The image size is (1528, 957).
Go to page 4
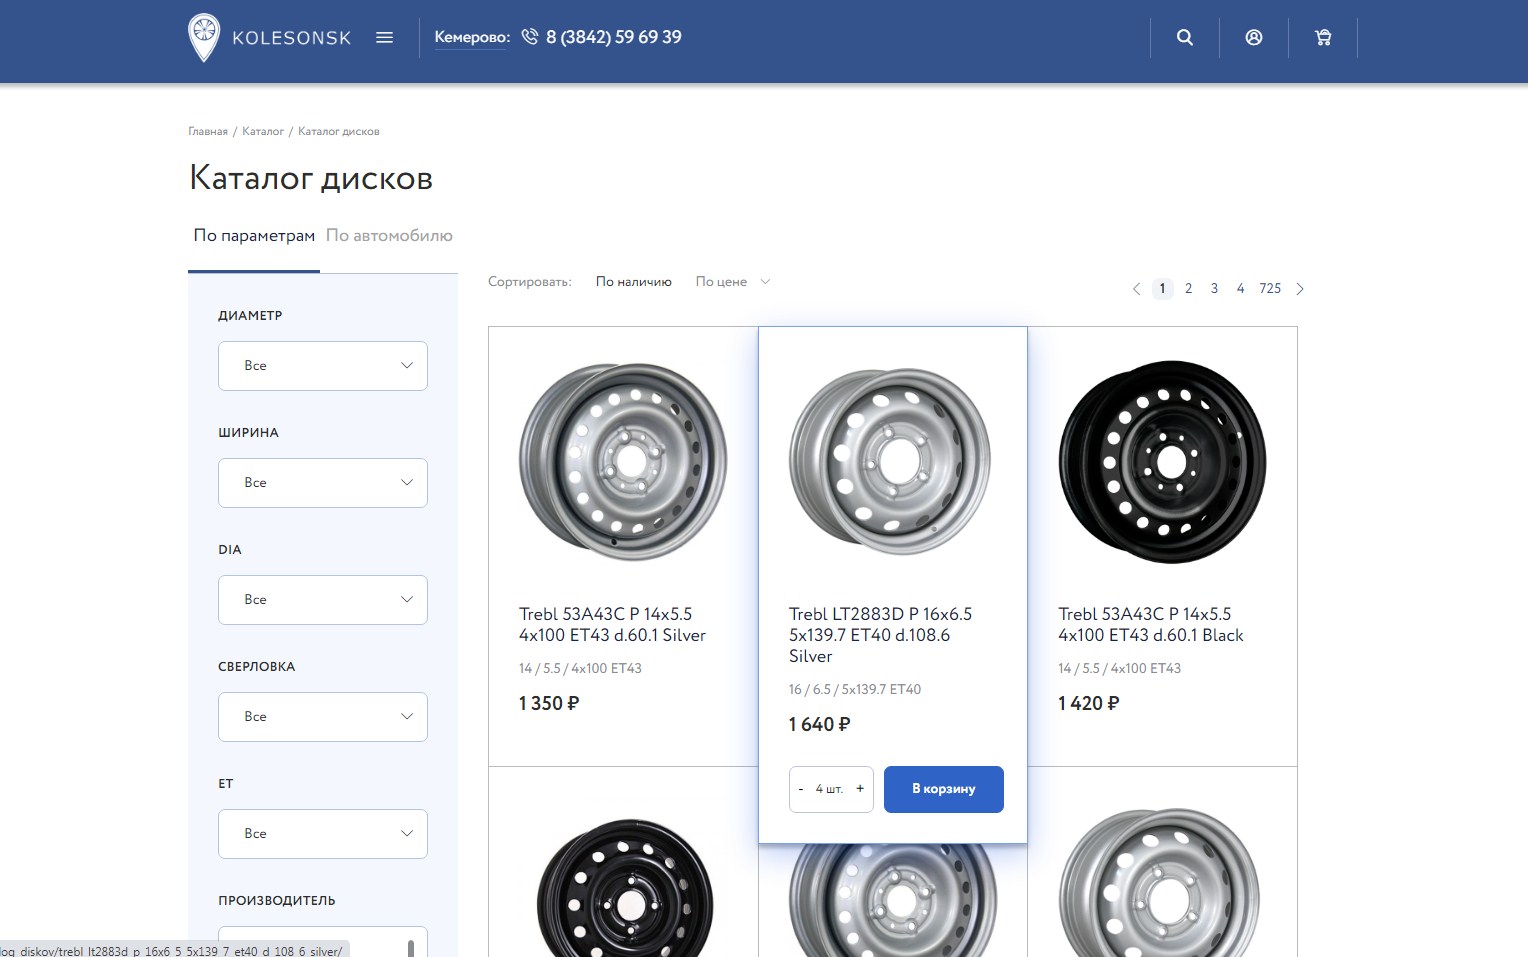coord(1240,289)
